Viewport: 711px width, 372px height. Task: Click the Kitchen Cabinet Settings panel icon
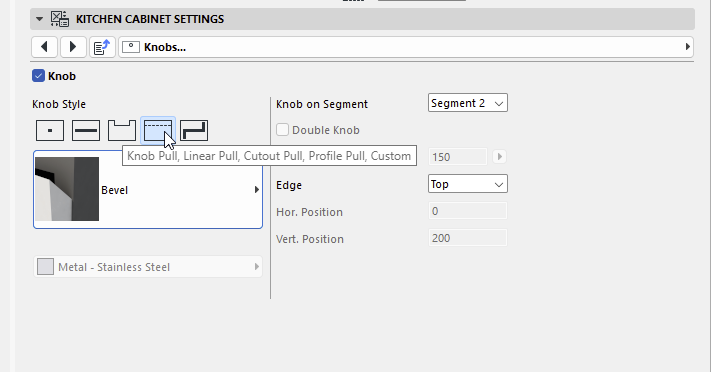tap(60, 19)
